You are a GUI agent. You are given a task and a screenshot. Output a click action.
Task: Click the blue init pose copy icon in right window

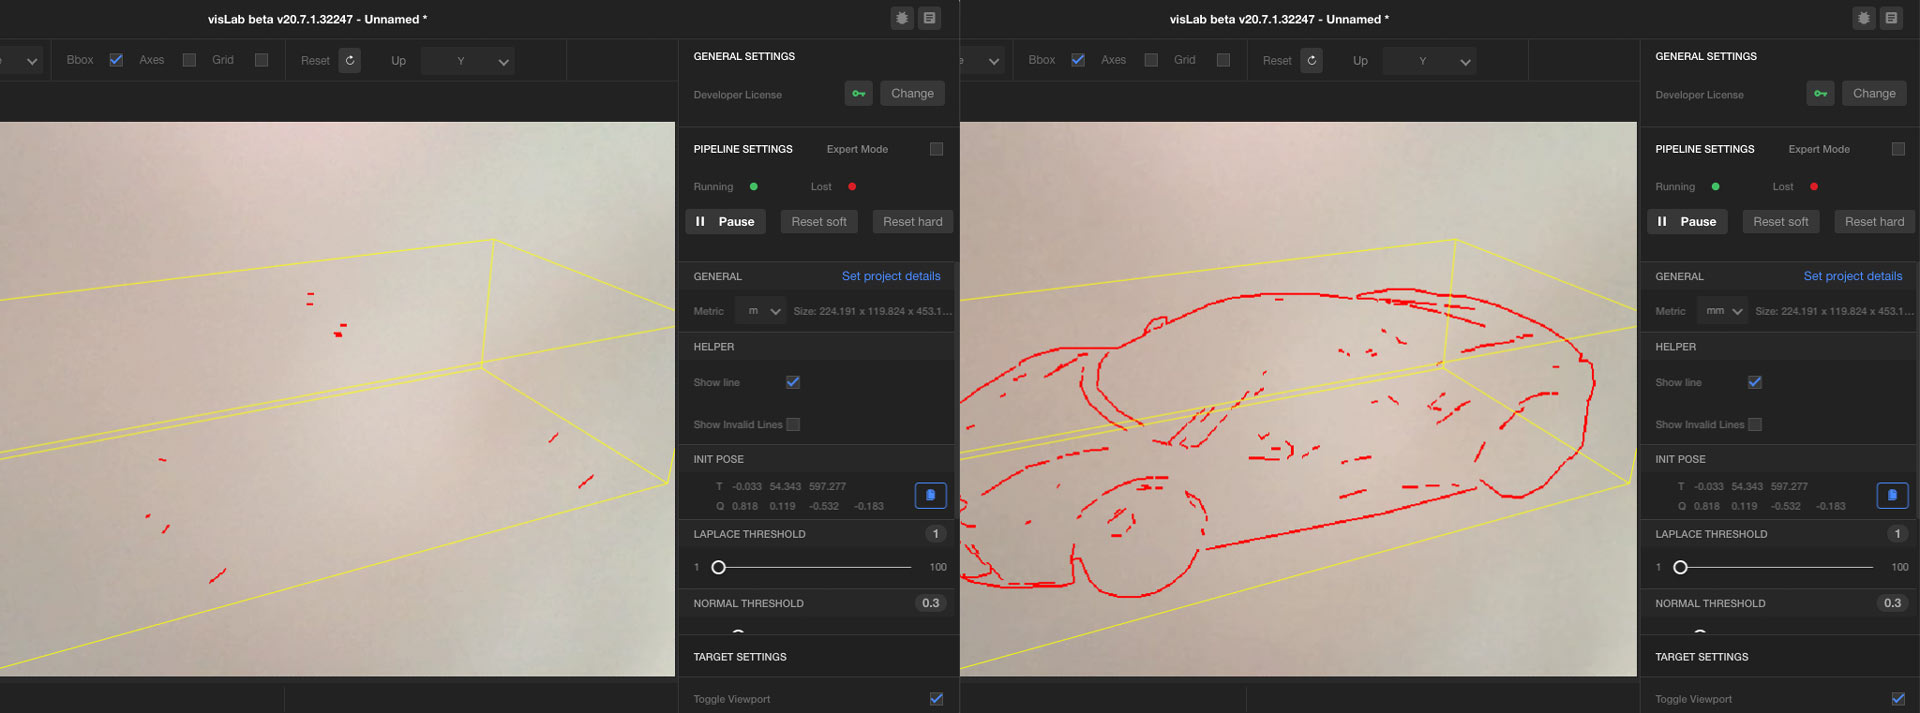[1892, 496]
